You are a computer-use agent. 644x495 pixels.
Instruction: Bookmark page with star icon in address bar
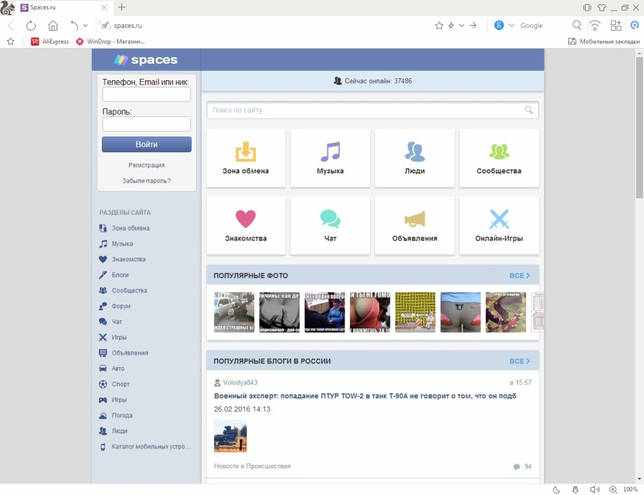pos(439,26)
